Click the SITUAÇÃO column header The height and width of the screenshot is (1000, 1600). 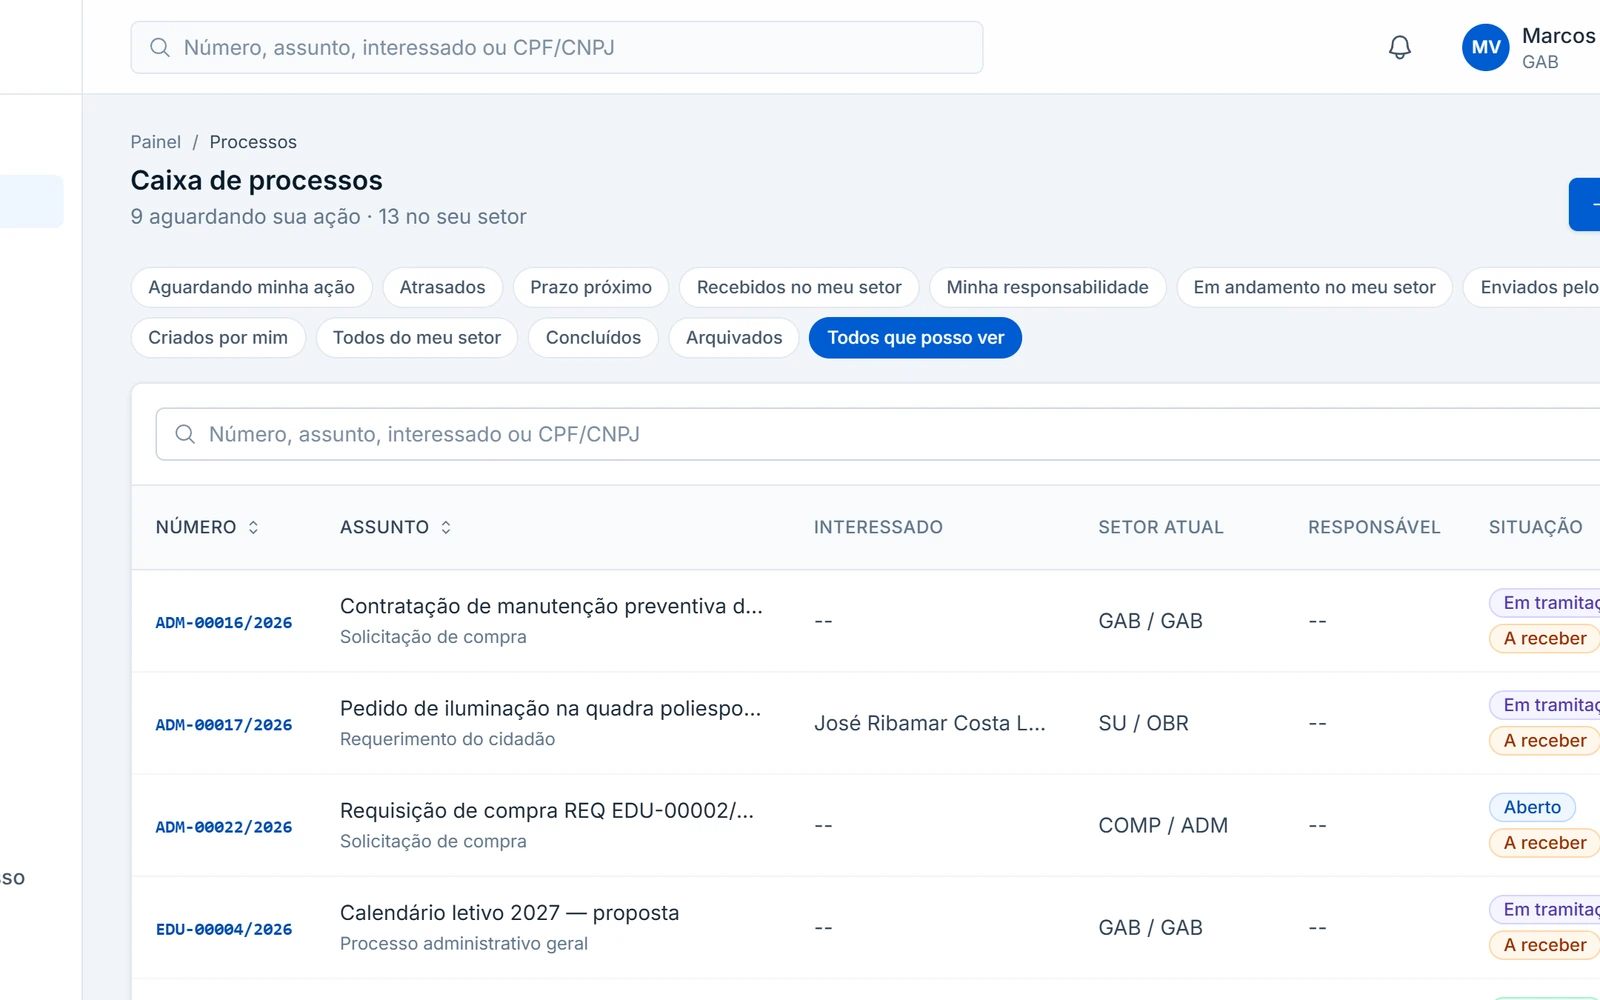[1535, 527]
